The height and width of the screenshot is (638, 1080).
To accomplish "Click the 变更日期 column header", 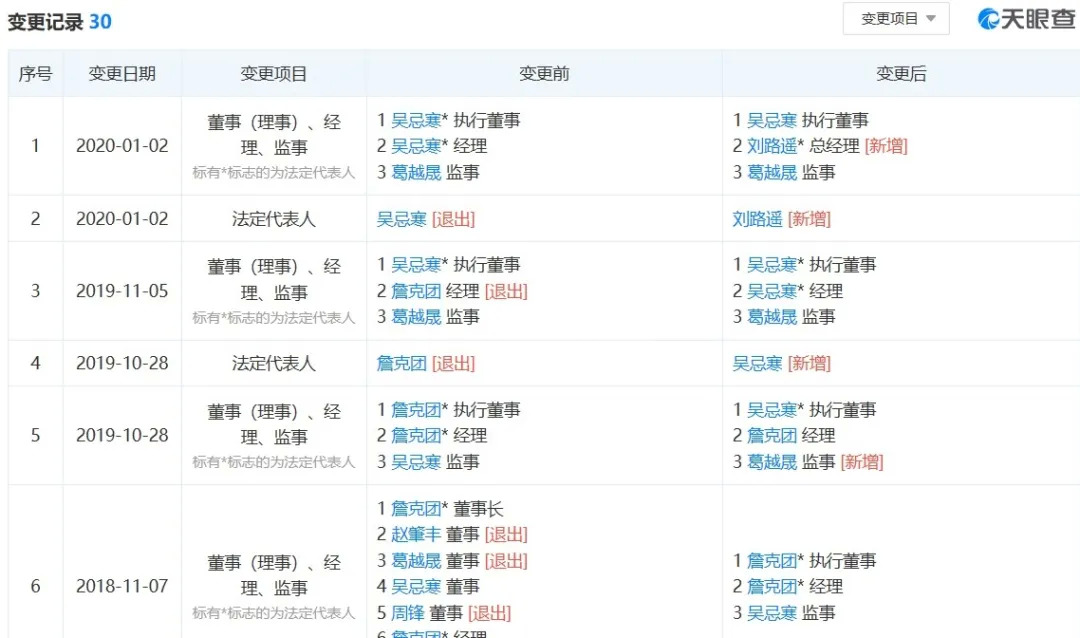I will 122,73.
